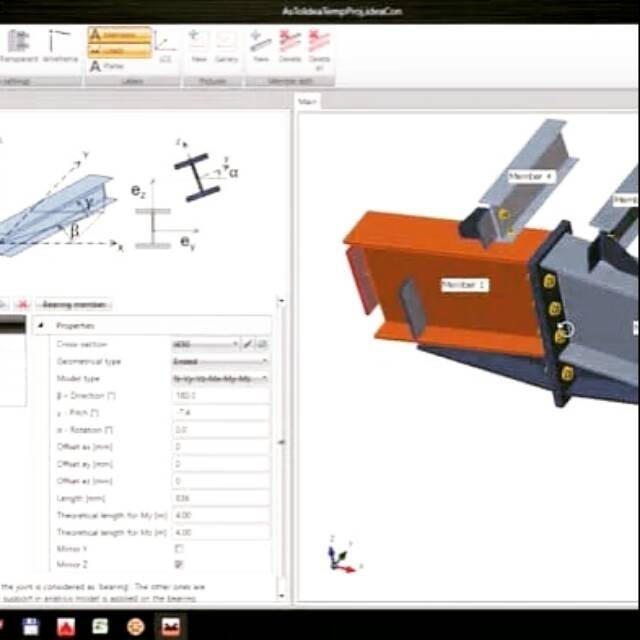Click the Pictures ribbon group caption

tap(212, 81)
